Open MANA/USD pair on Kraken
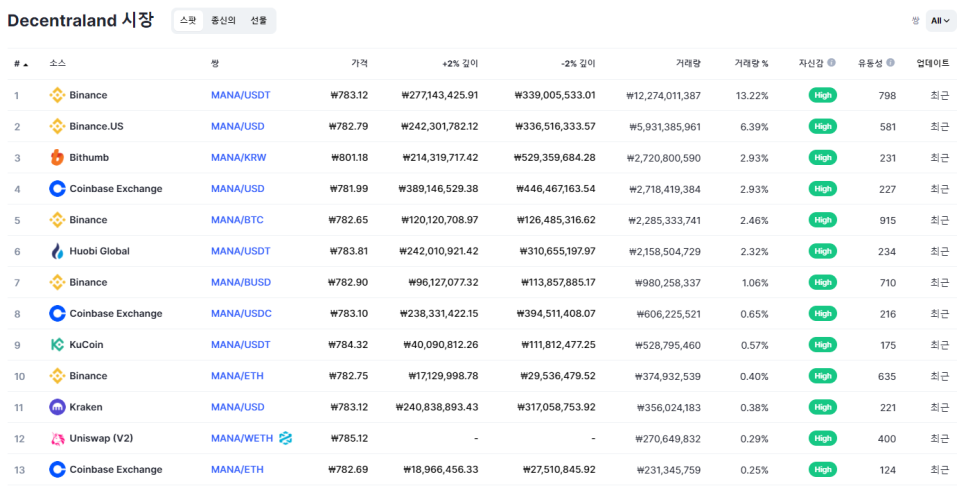 click(x=238, y=407)
